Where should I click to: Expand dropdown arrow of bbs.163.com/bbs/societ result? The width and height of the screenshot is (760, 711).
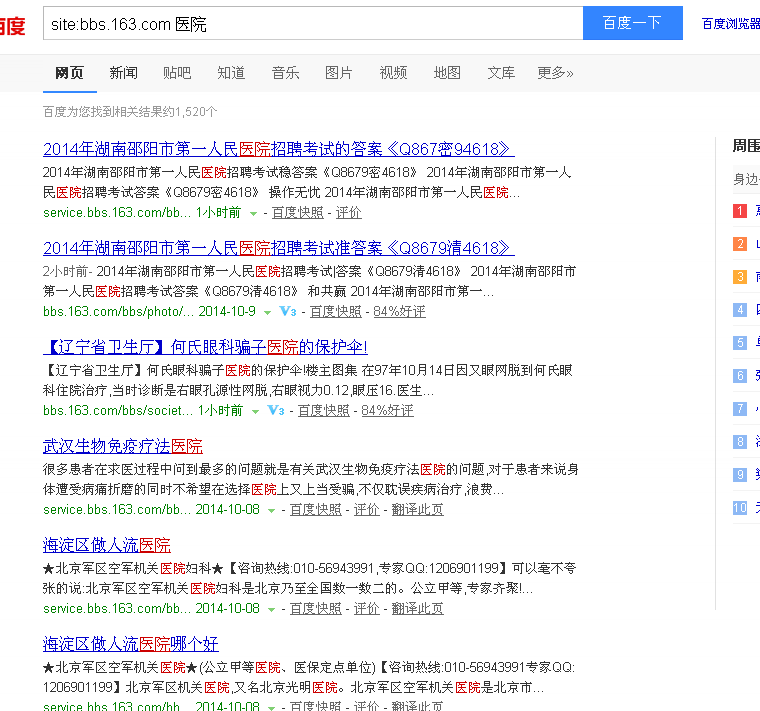[x=255, y=411]
